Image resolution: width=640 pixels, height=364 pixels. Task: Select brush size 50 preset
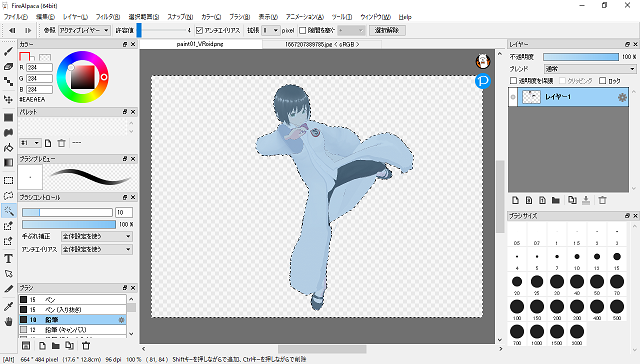tap(597, 284)
